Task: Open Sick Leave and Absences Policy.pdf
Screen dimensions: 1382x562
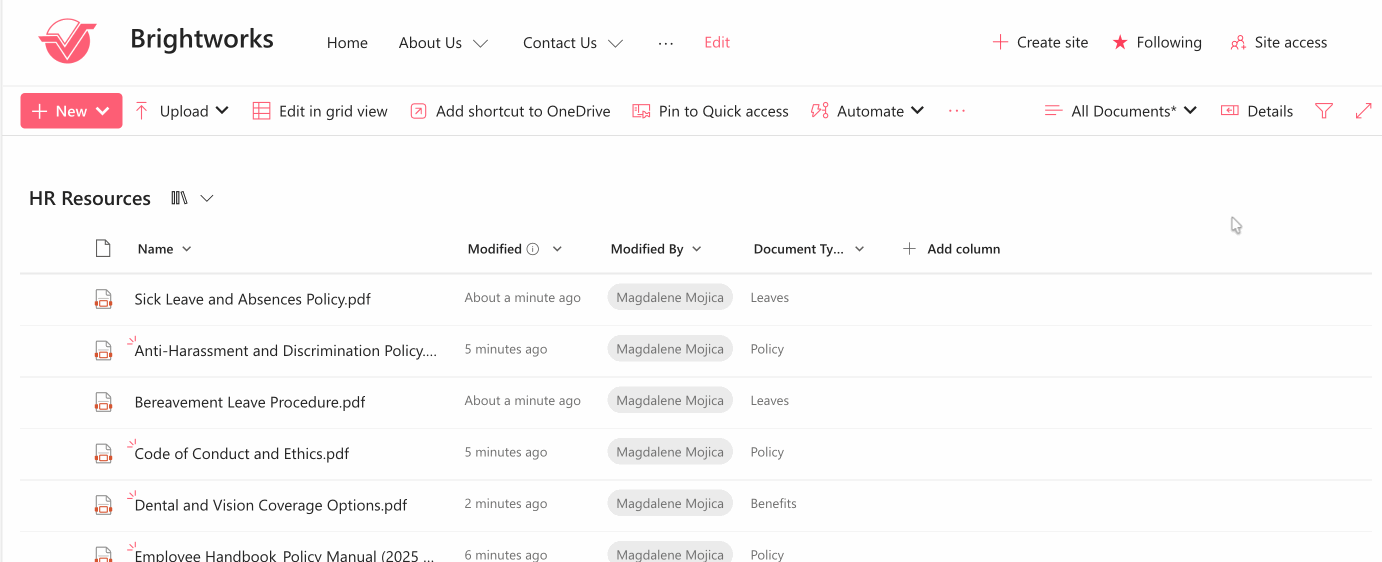Action: 253,299
